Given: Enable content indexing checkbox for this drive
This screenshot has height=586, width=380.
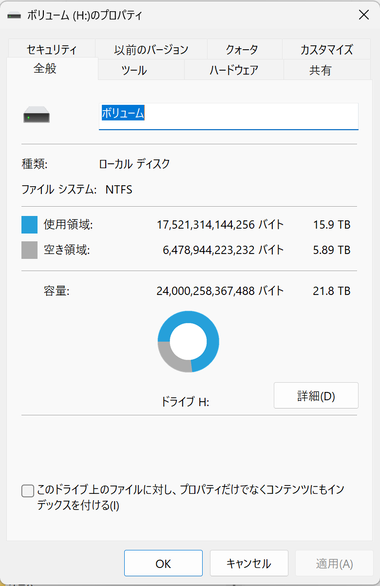Looking at the screenshot, I should [x=28, y=491].
